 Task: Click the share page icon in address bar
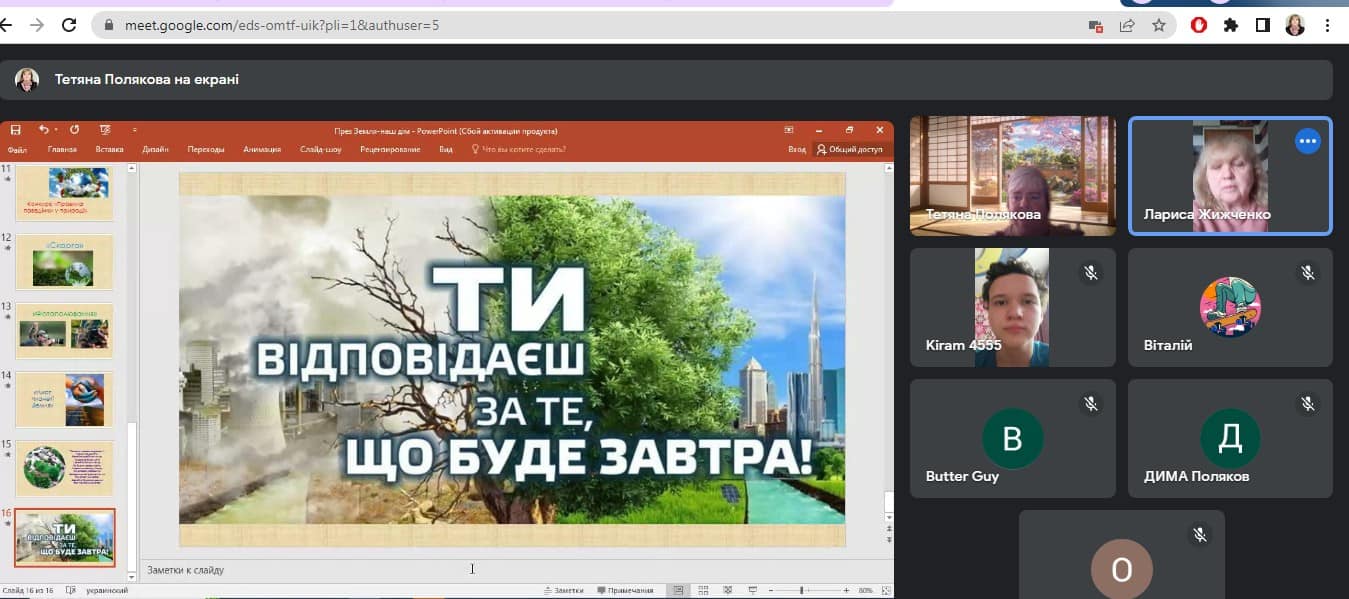click(x=1127, y=26)
